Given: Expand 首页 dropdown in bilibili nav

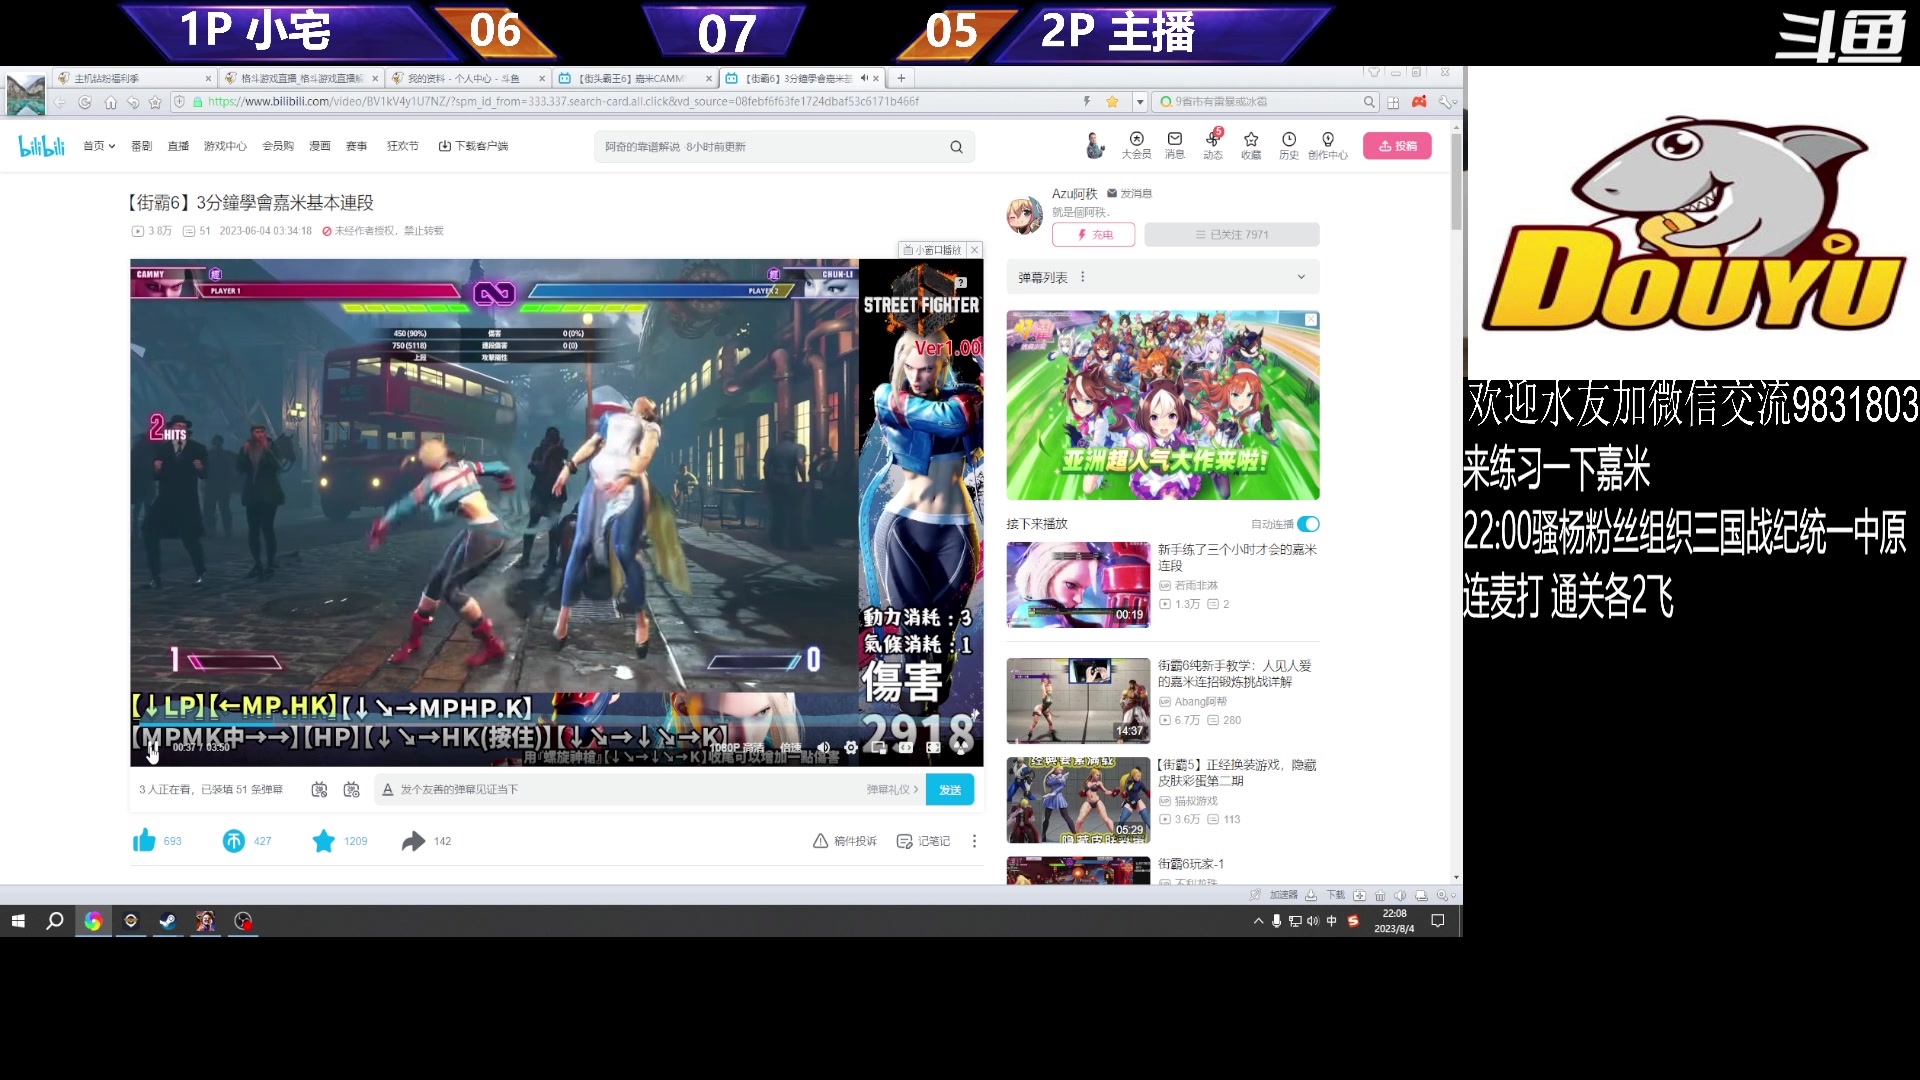Looking at the screenshot, I should (x=99, y=146).
